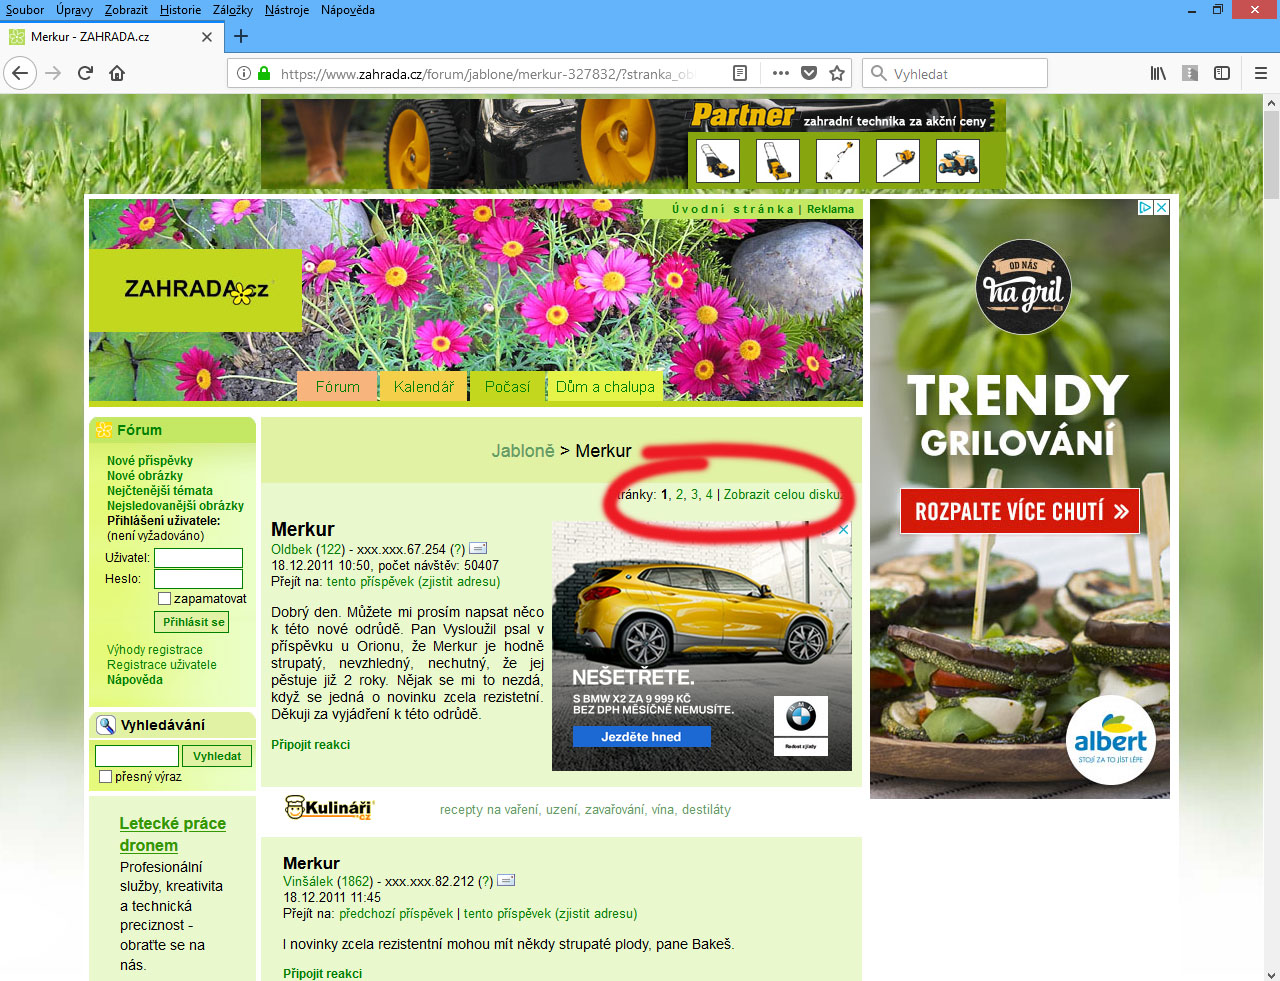Open the Soubor menu

[x=25, y=10]
